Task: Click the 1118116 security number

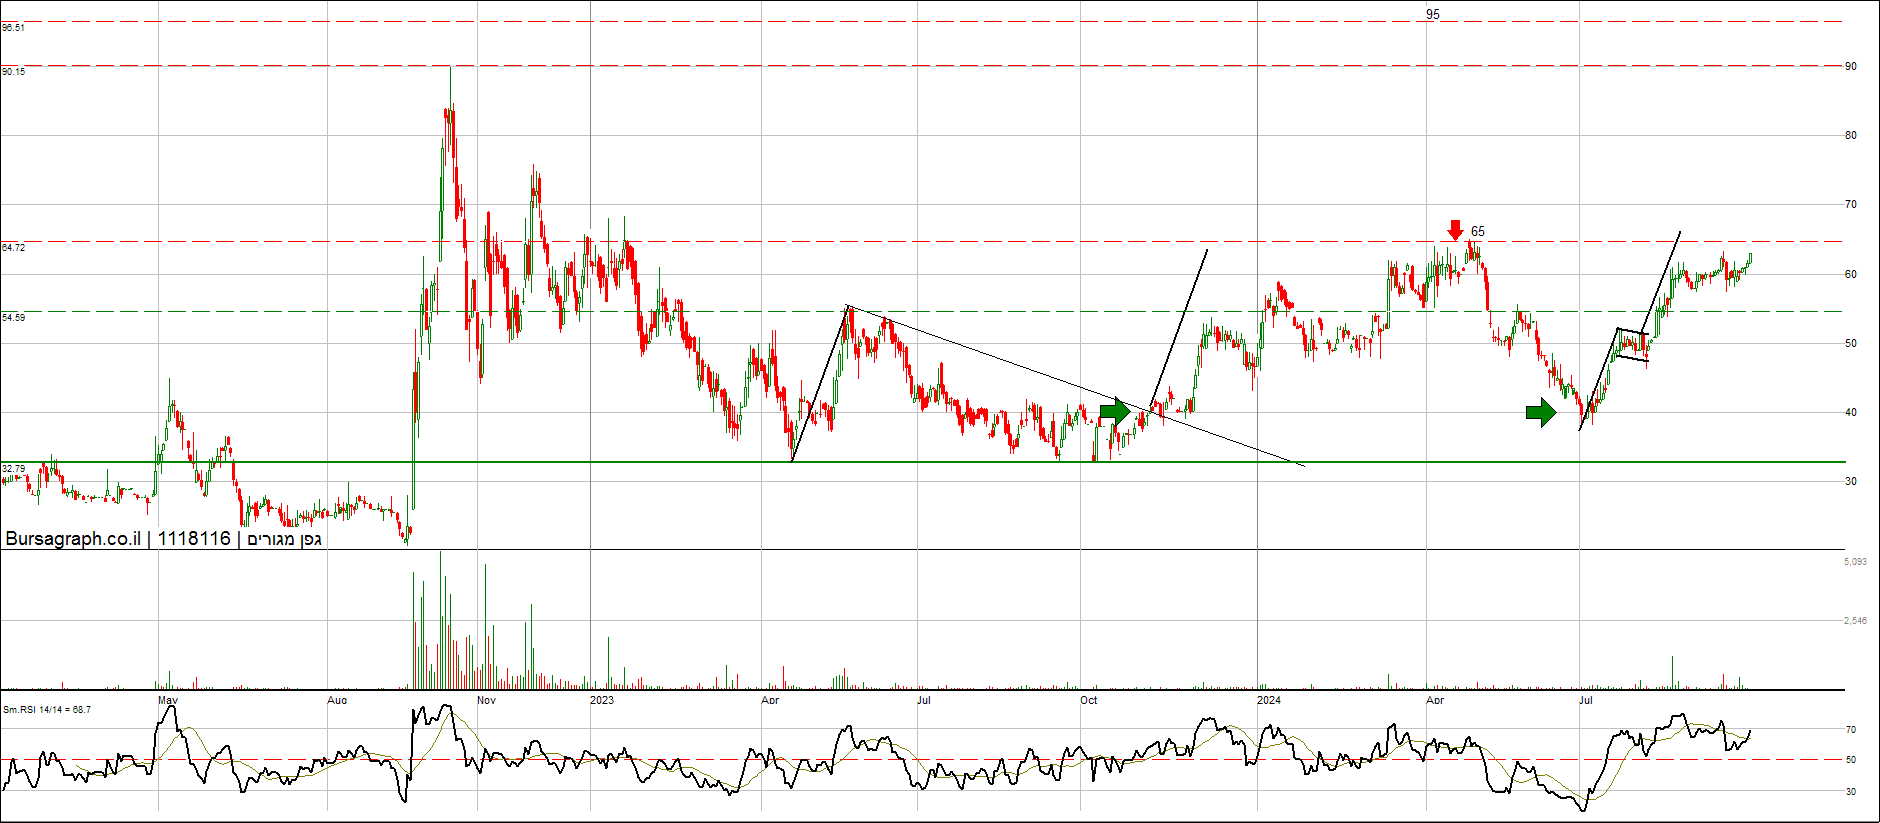Action: click(x=194, y=539)
